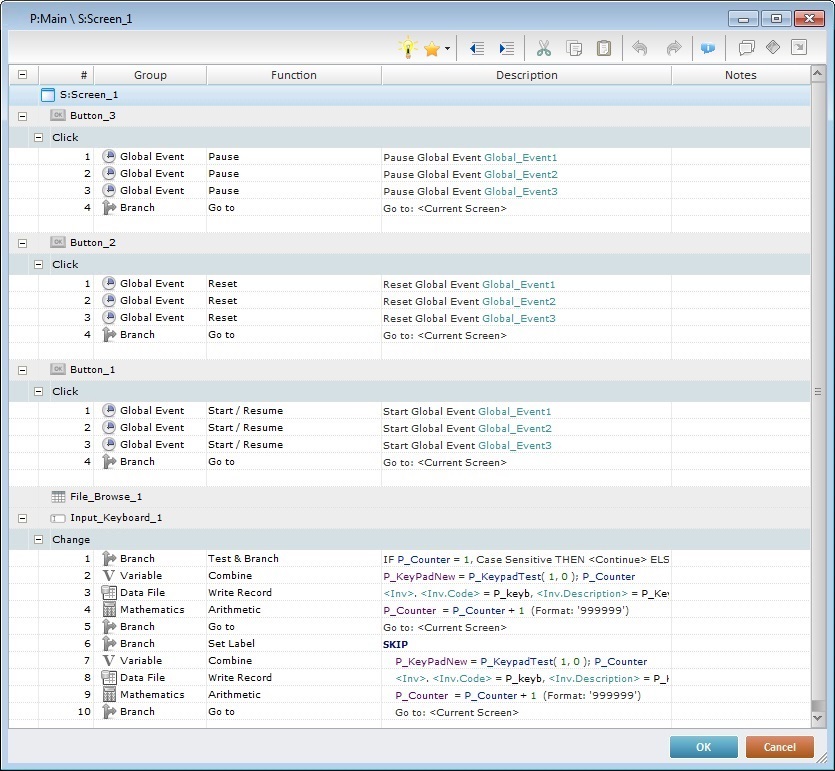Click the blue info bubble icon
The width and height of the screenshot is (835, 771).
pyautogui.click(x=708, y=48)
